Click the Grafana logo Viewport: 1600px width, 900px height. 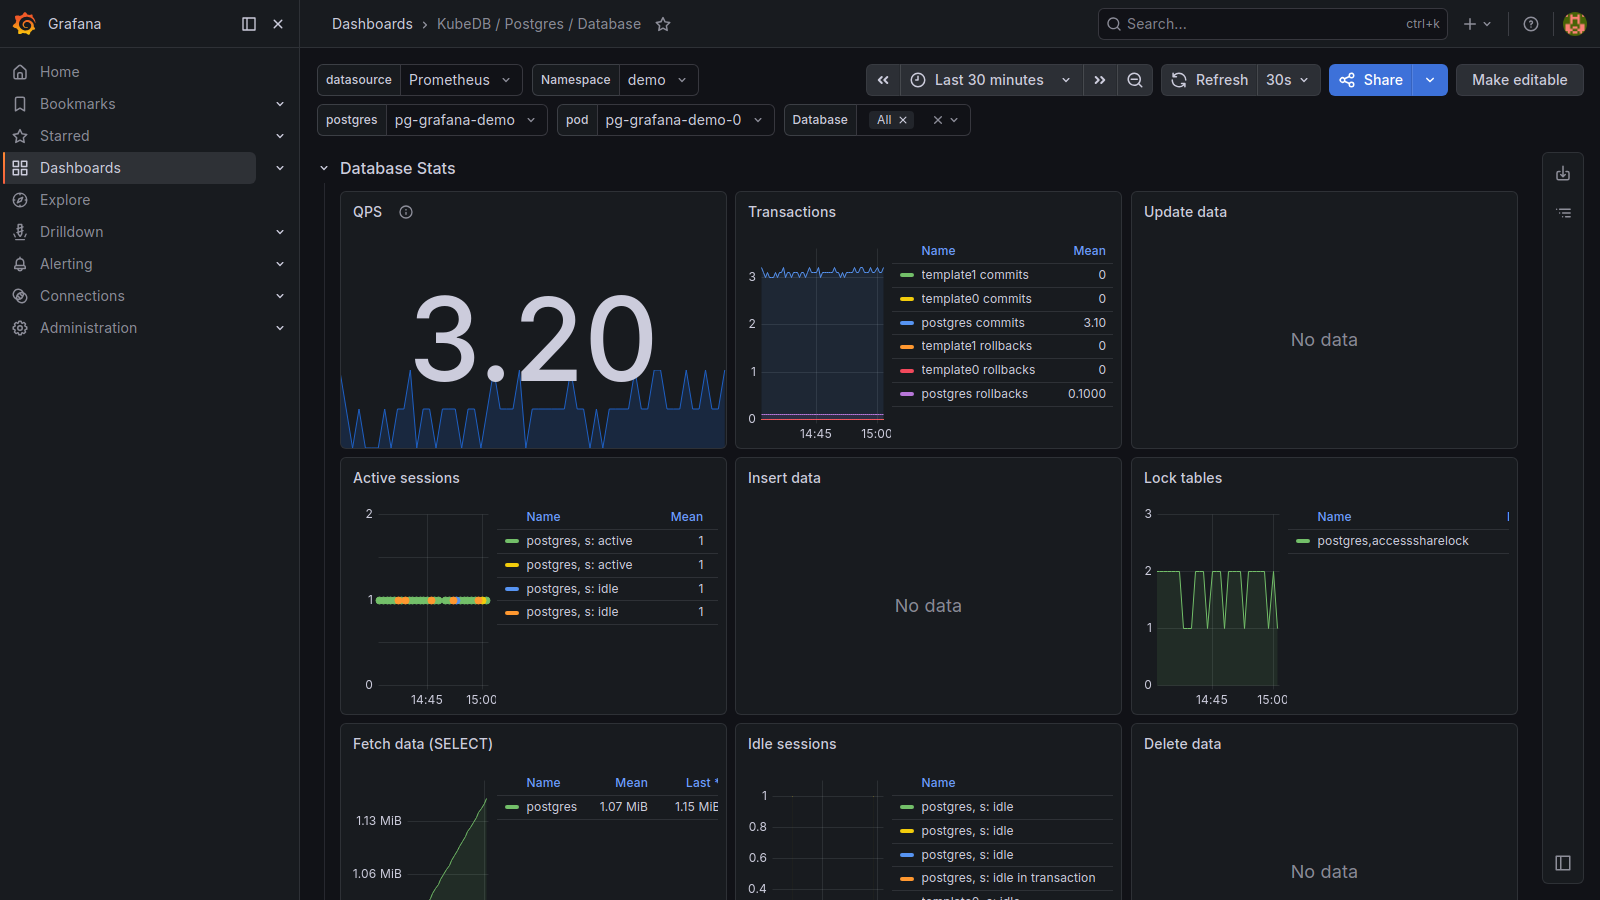[25, 24]
